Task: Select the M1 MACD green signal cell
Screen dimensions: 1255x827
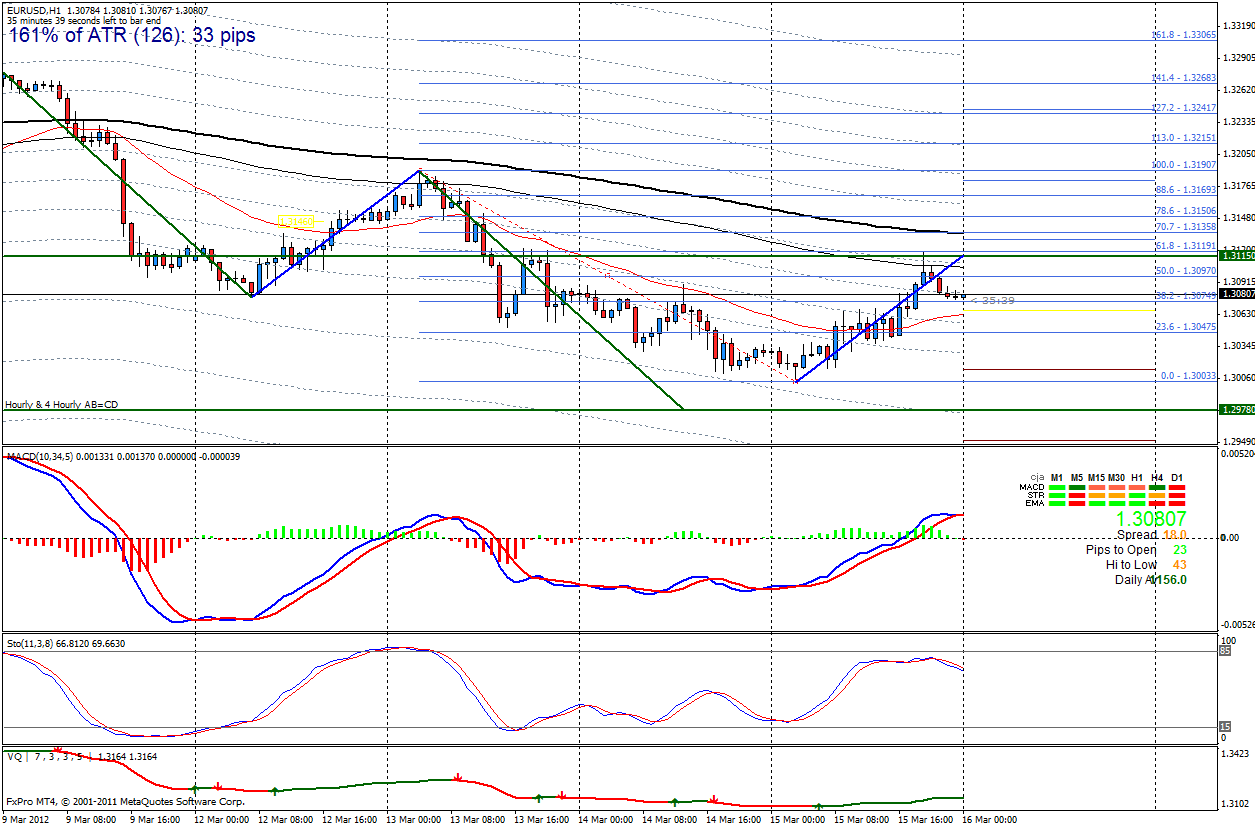Action: [x=1057, y=487]
